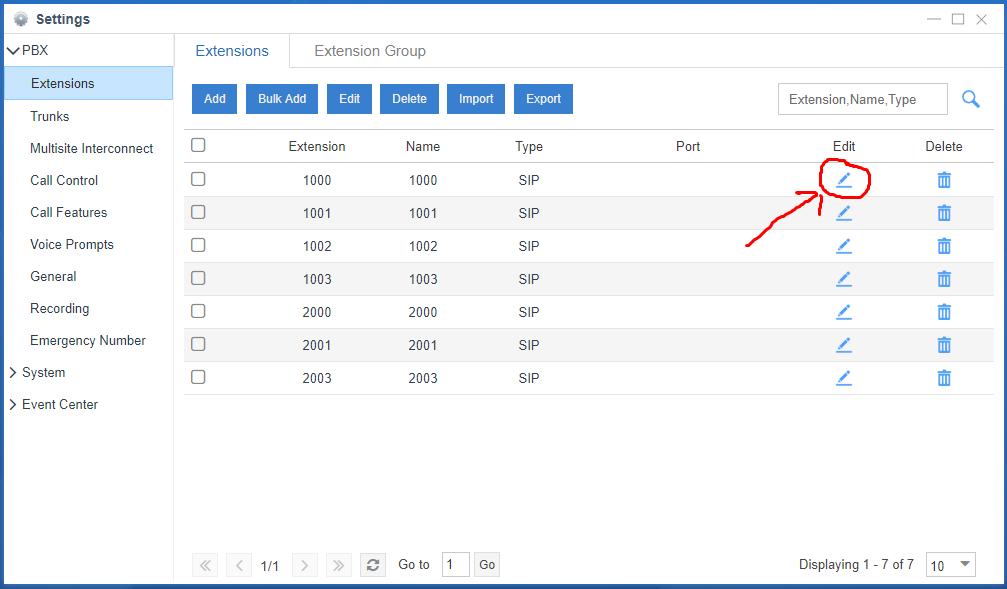Select the Extensions tab

(x=232, y=51)
